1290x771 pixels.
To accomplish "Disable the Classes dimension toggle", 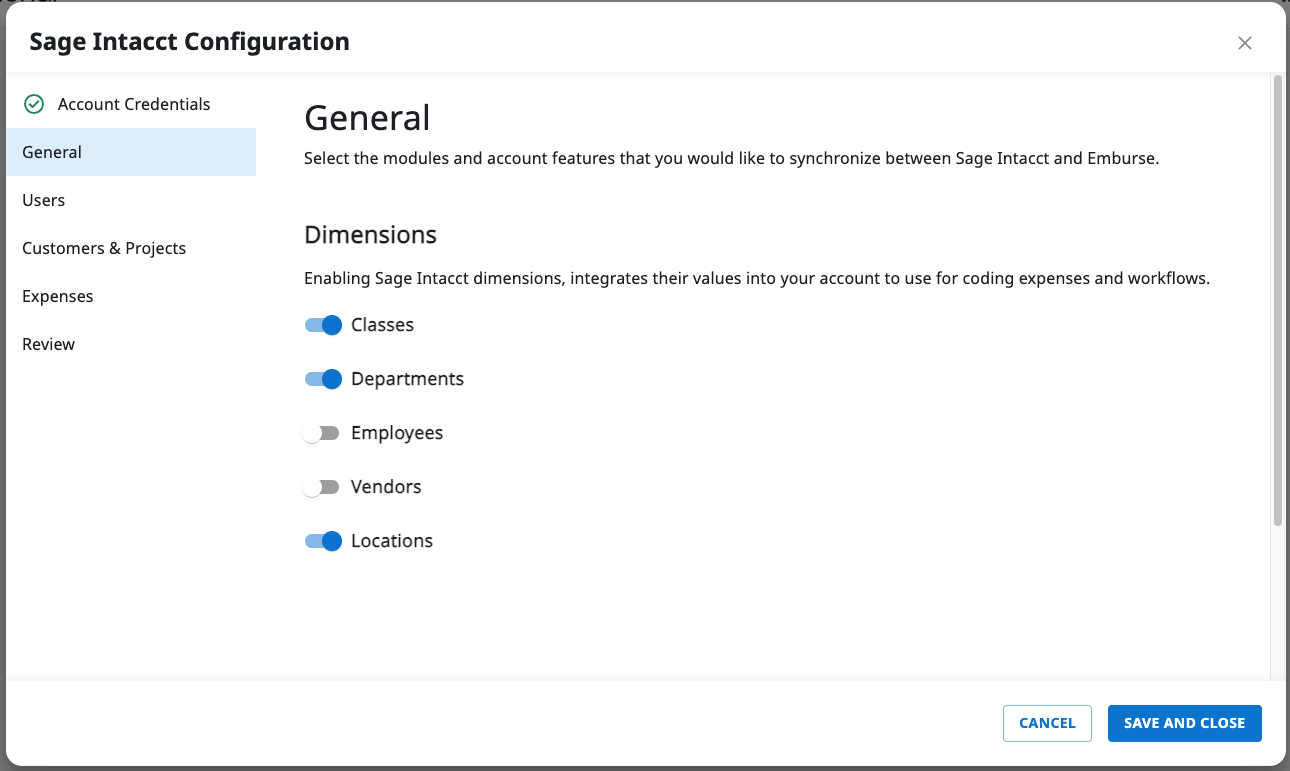I will (323, 325).
